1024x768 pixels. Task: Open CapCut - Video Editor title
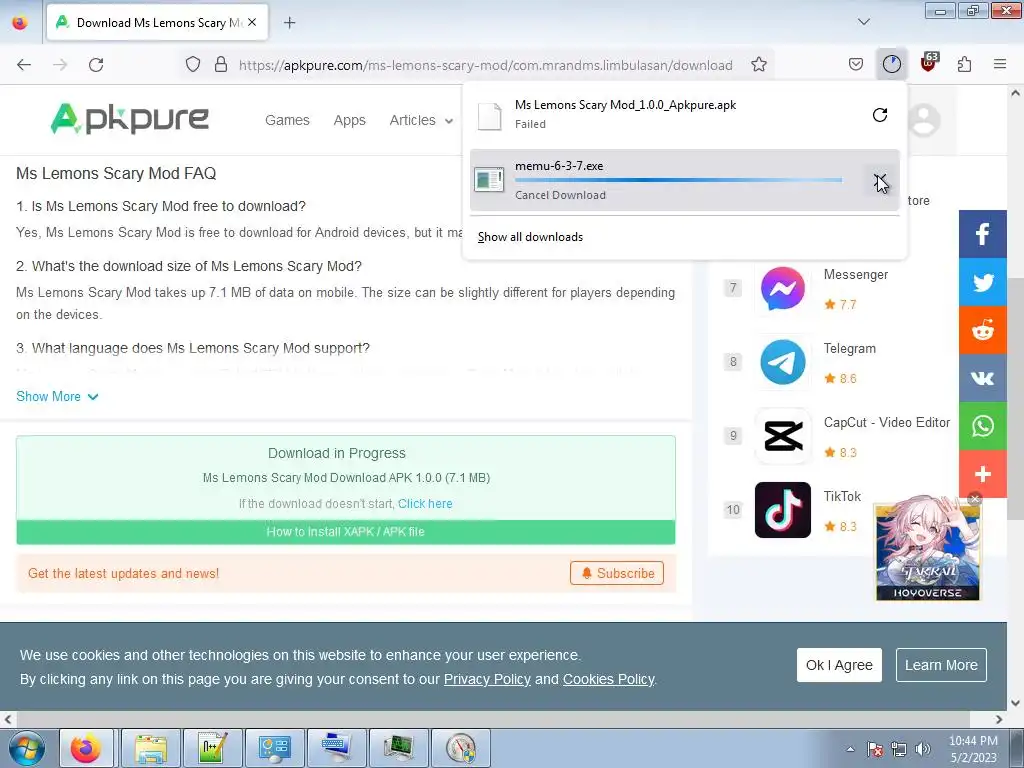pyautogui.click(x=887, y=423)
